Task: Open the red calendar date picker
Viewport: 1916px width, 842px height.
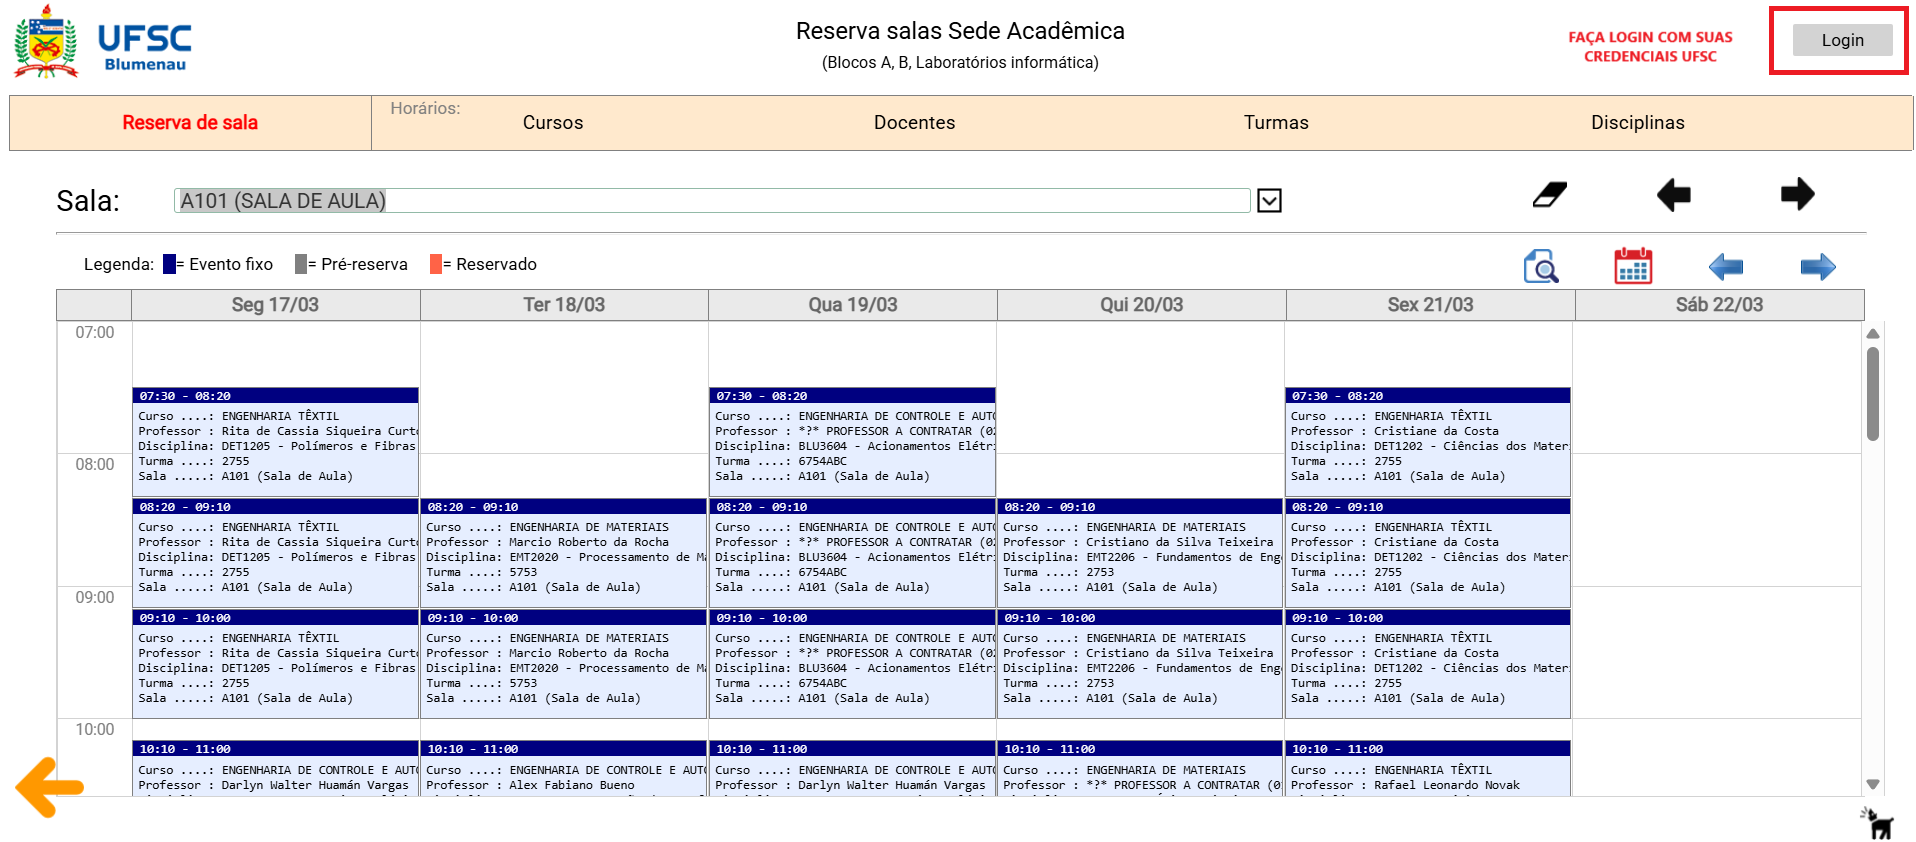Action: pos(1633,266)
